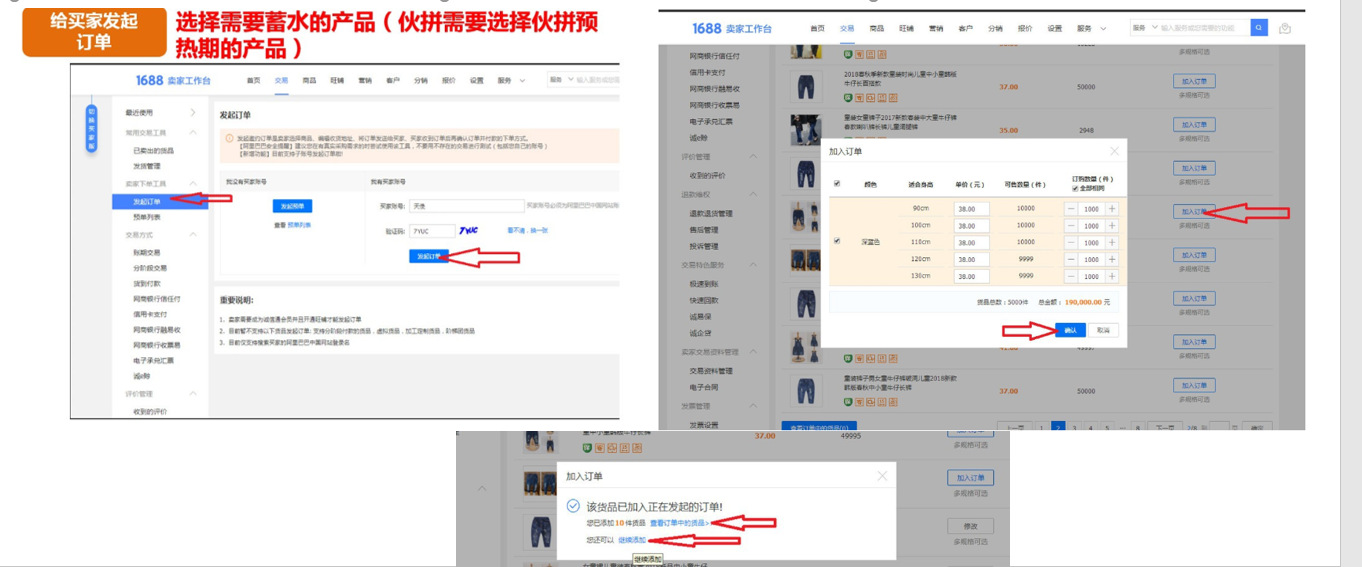Viewport: 1362px width, 567px height.
Task: Select 售后管理 in right screenshot sidebar
Action: (704, 230)
